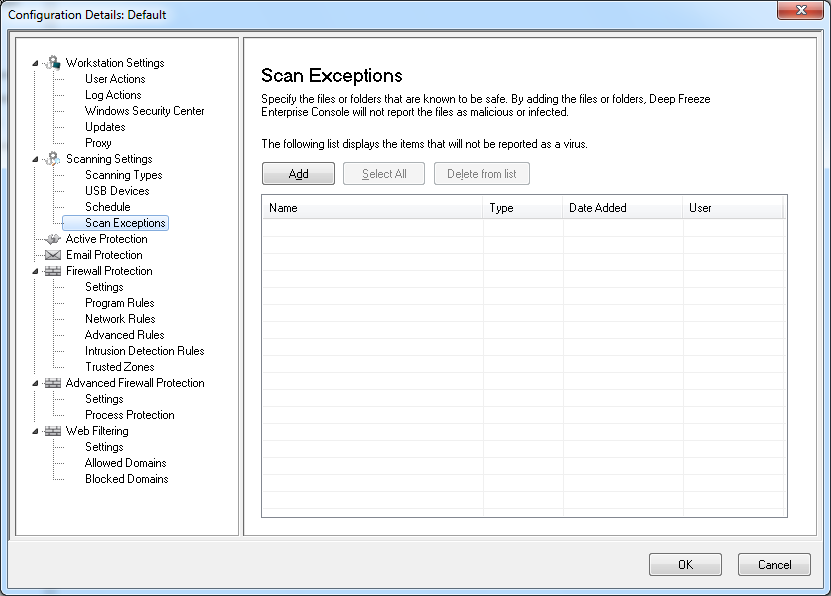Image resolution: width=831 pixels, height=596 pixels.
Task: Click the Scanning Settings node icon
Action: [x=53, y=159]
